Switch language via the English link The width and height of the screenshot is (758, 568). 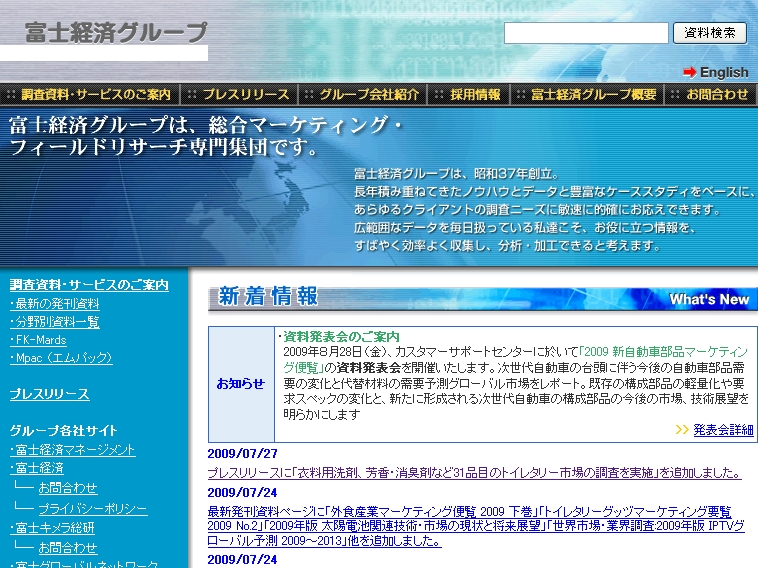point(724,72)
